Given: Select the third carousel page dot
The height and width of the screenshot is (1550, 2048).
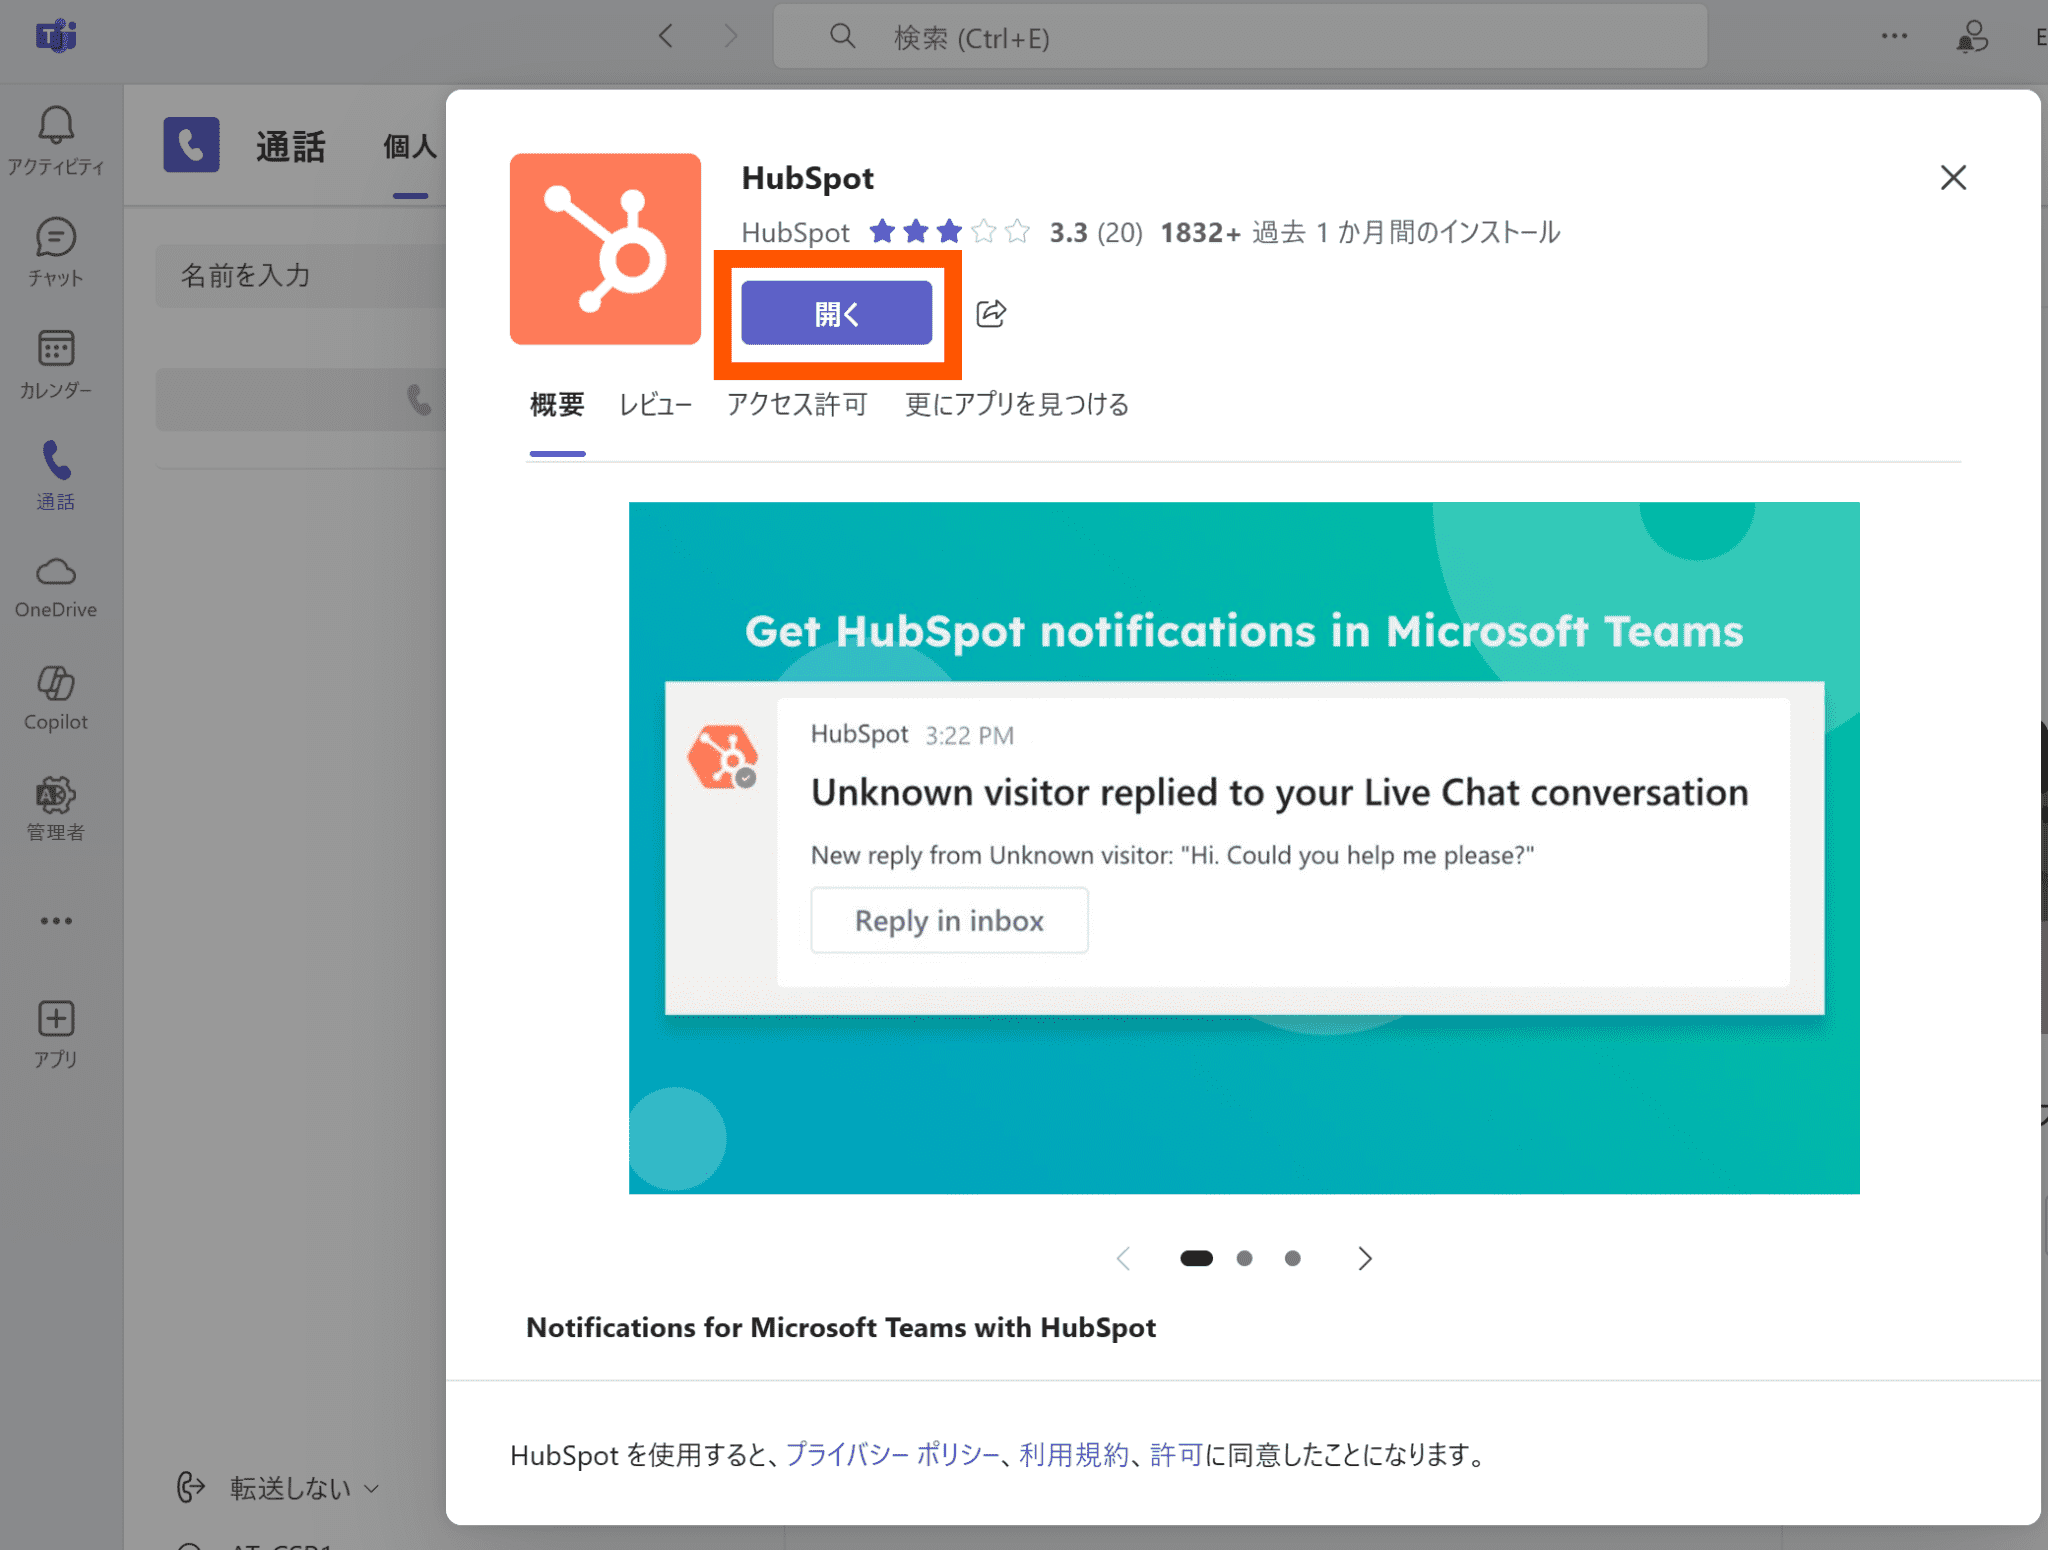Looking at the screenshot, I should click(1292, 1258).
